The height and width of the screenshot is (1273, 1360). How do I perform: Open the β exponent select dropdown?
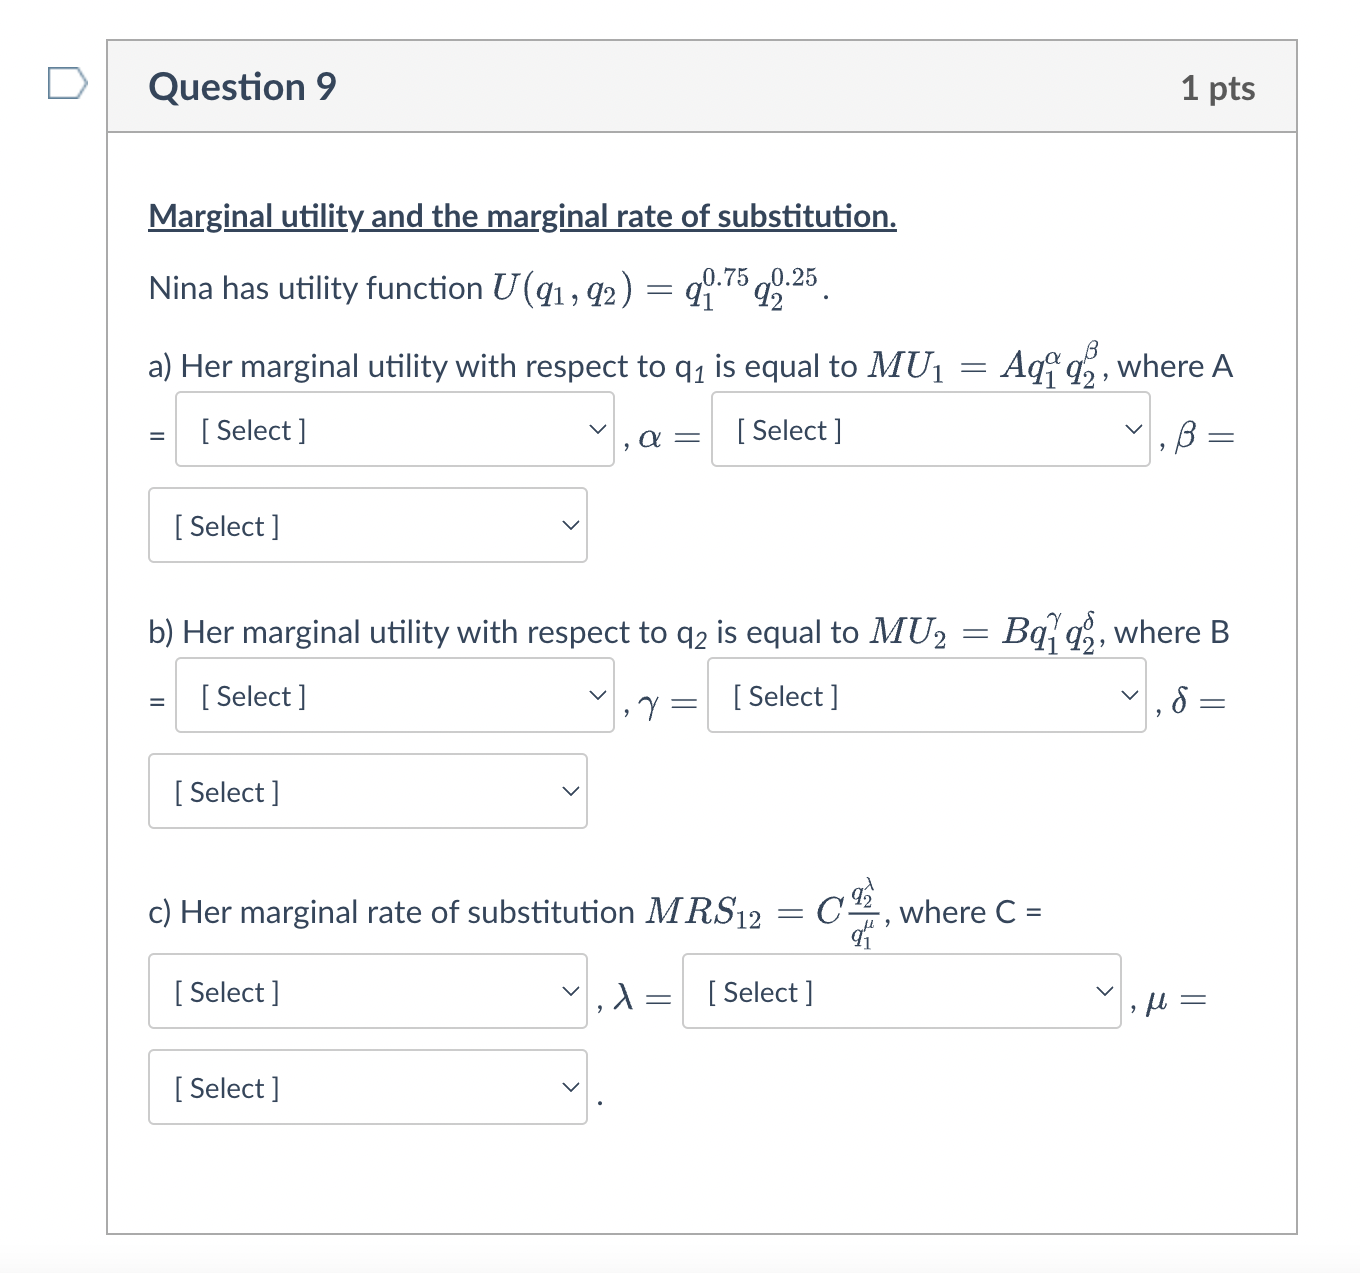[367, 525]
